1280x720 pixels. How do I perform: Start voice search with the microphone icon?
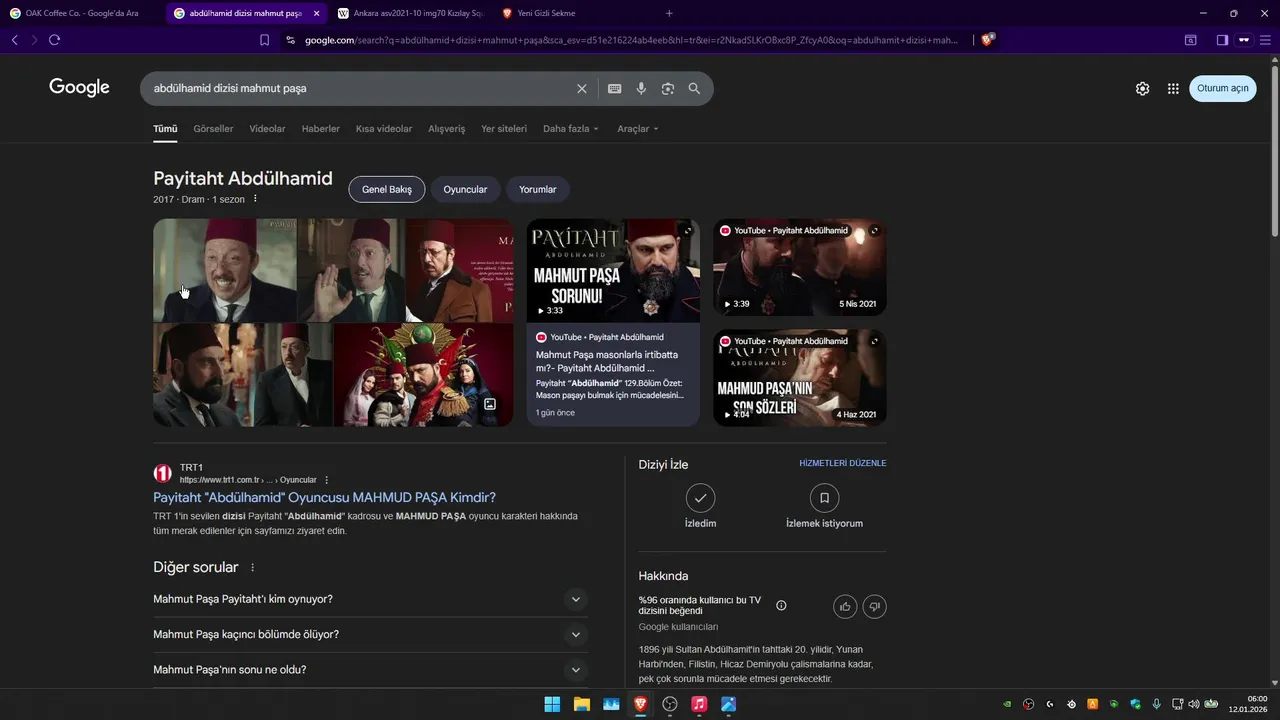click(641, 89)
